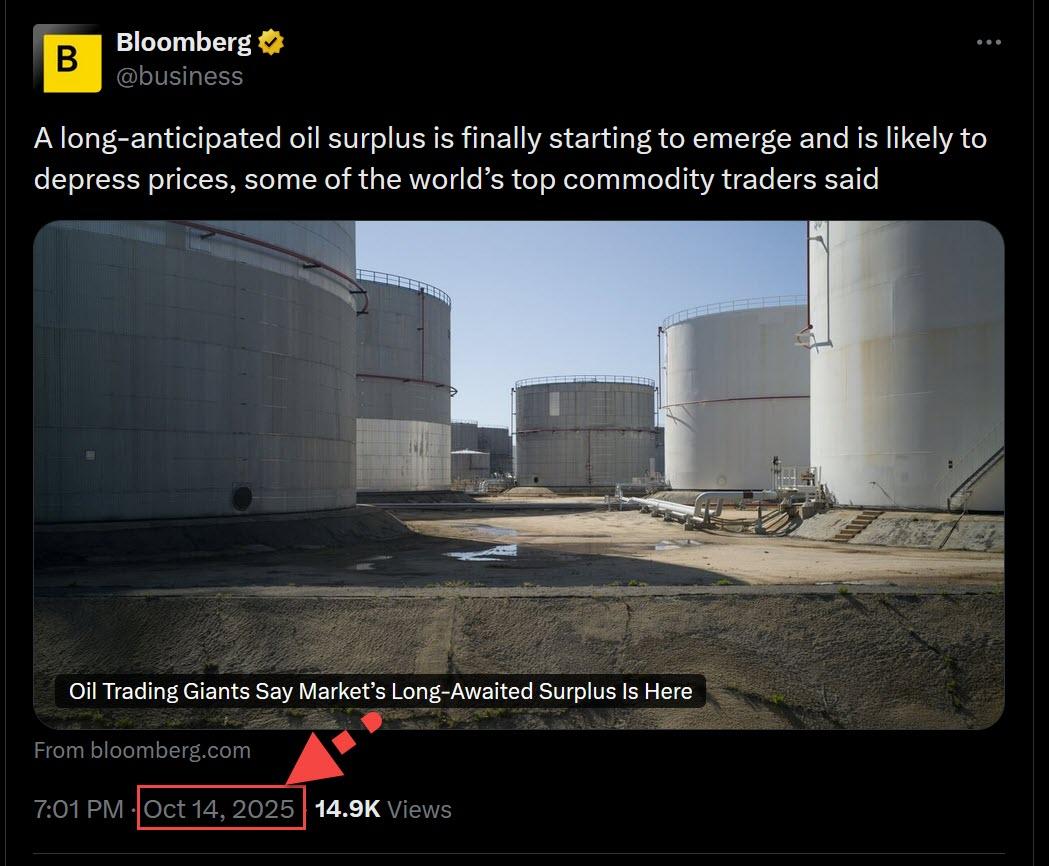This screenshot has width=1049, height=866.
Task: Open the three-dot more options menu
Action: click(x=988, y=42)
